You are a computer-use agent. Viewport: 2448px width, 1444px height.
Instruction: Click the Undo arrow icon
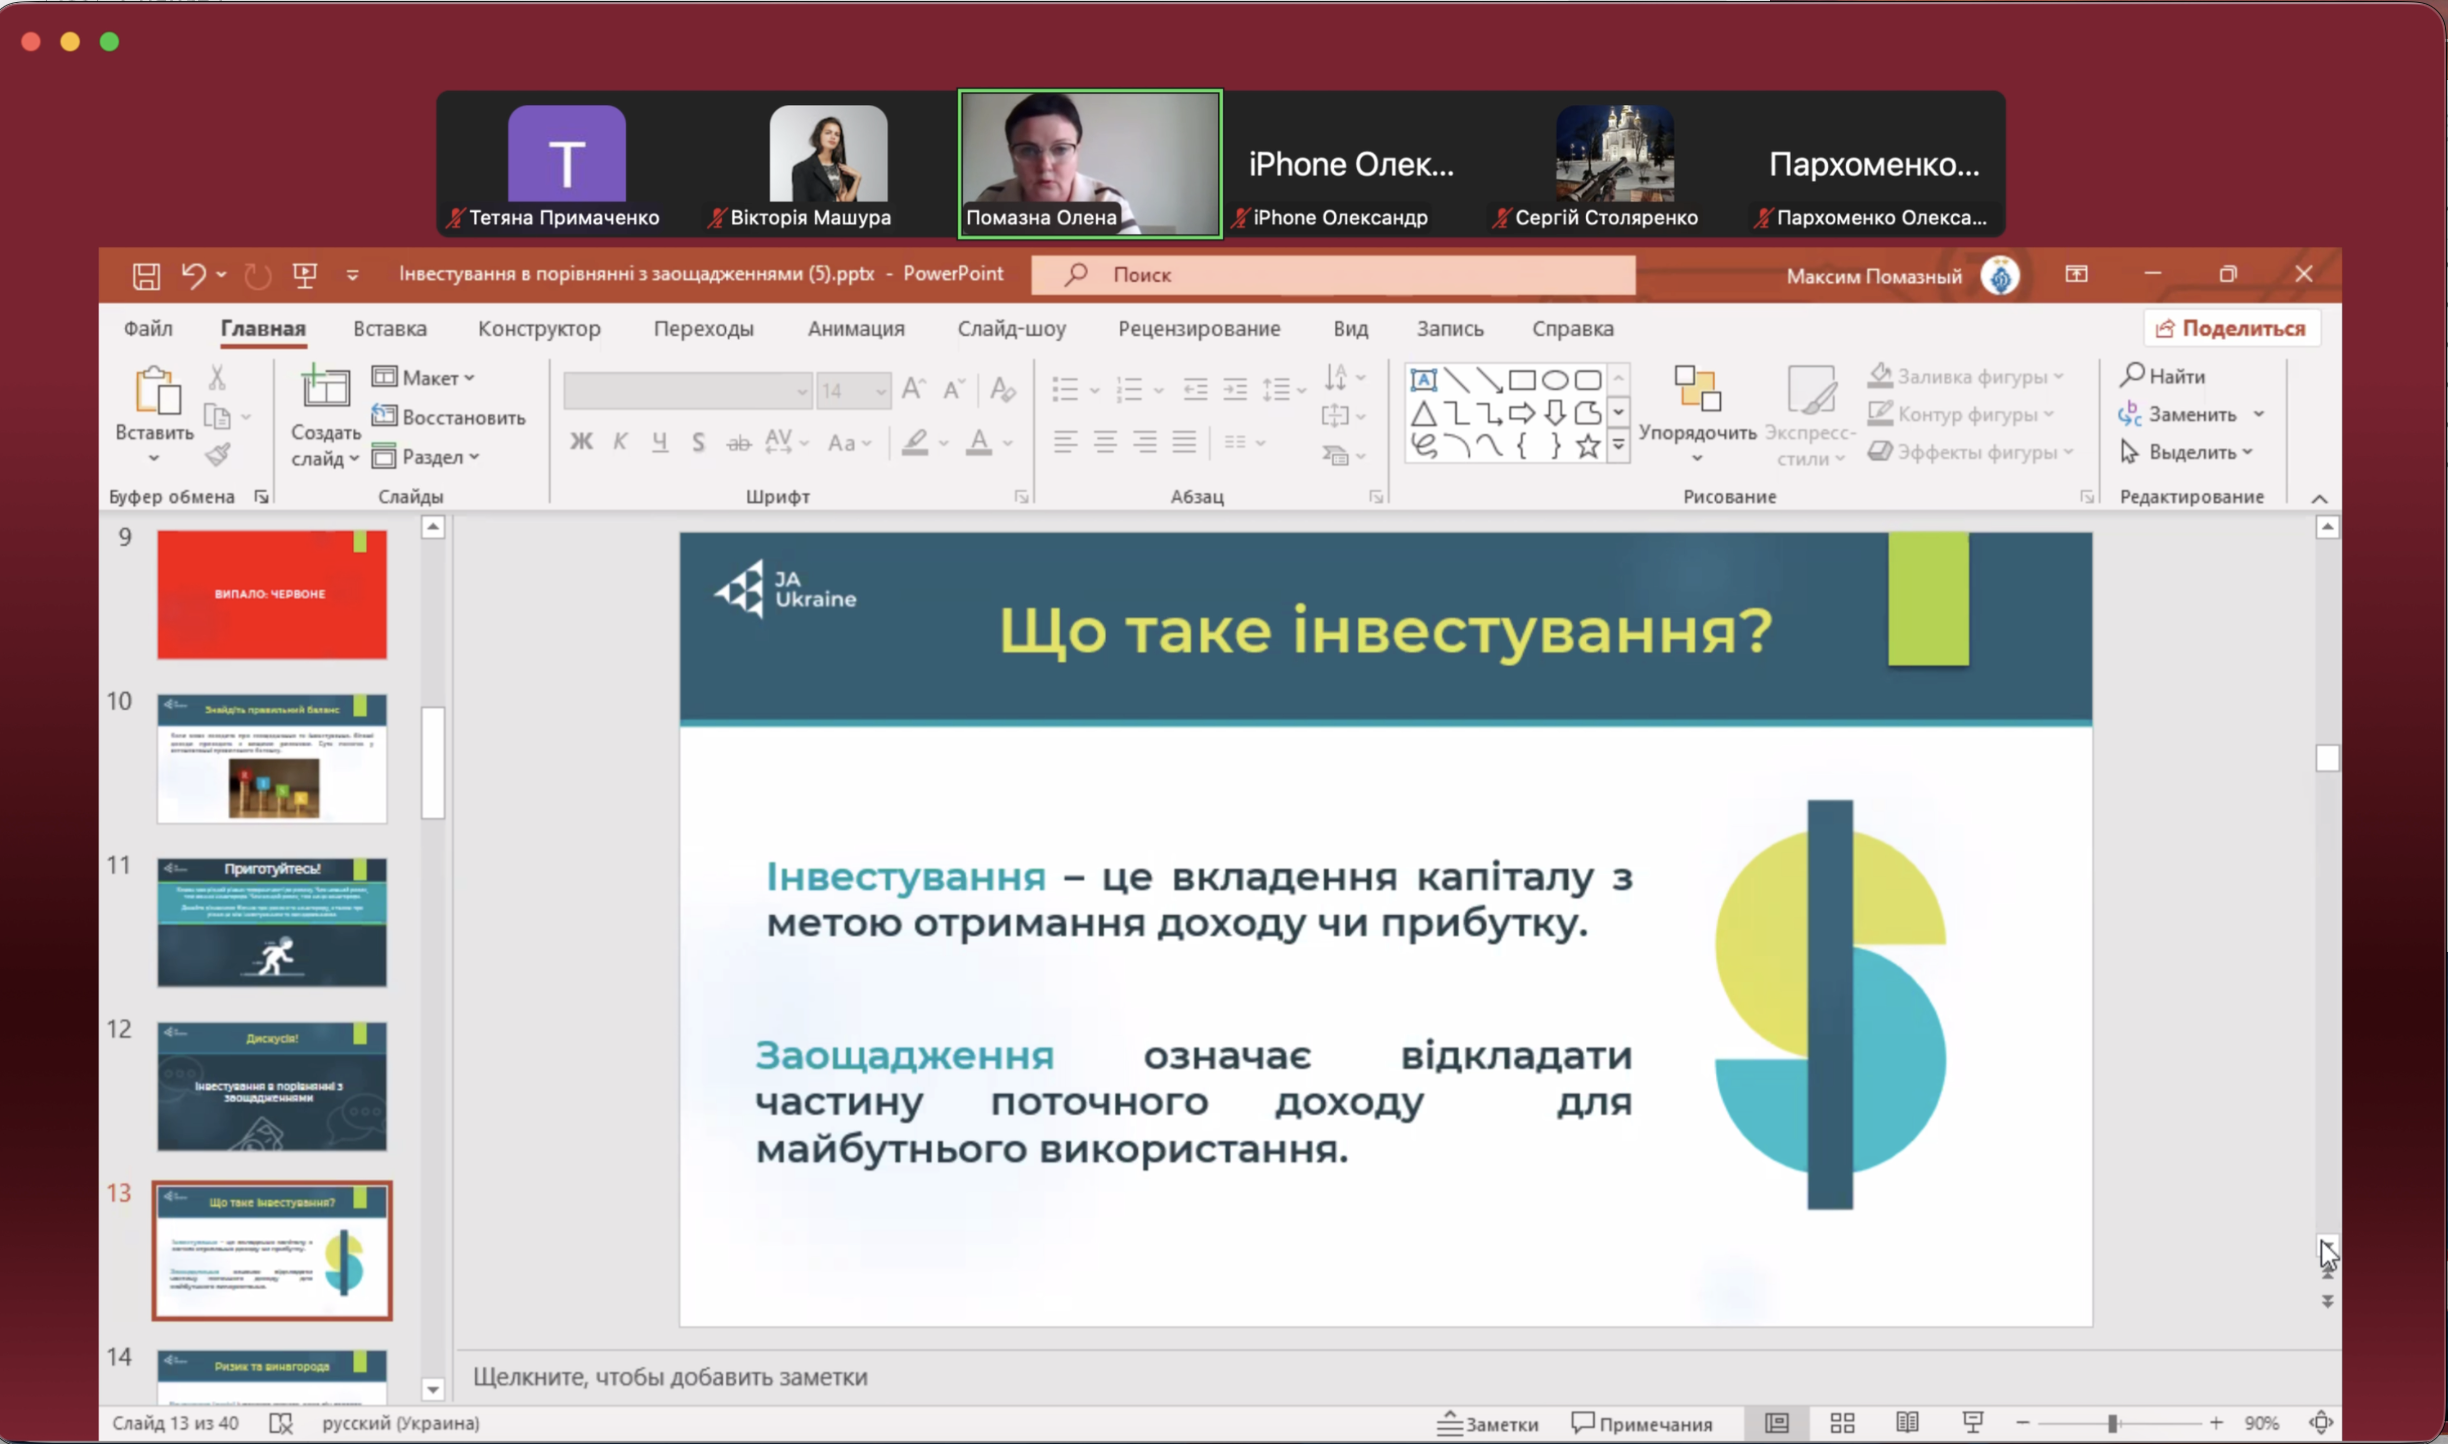(193, 275)
